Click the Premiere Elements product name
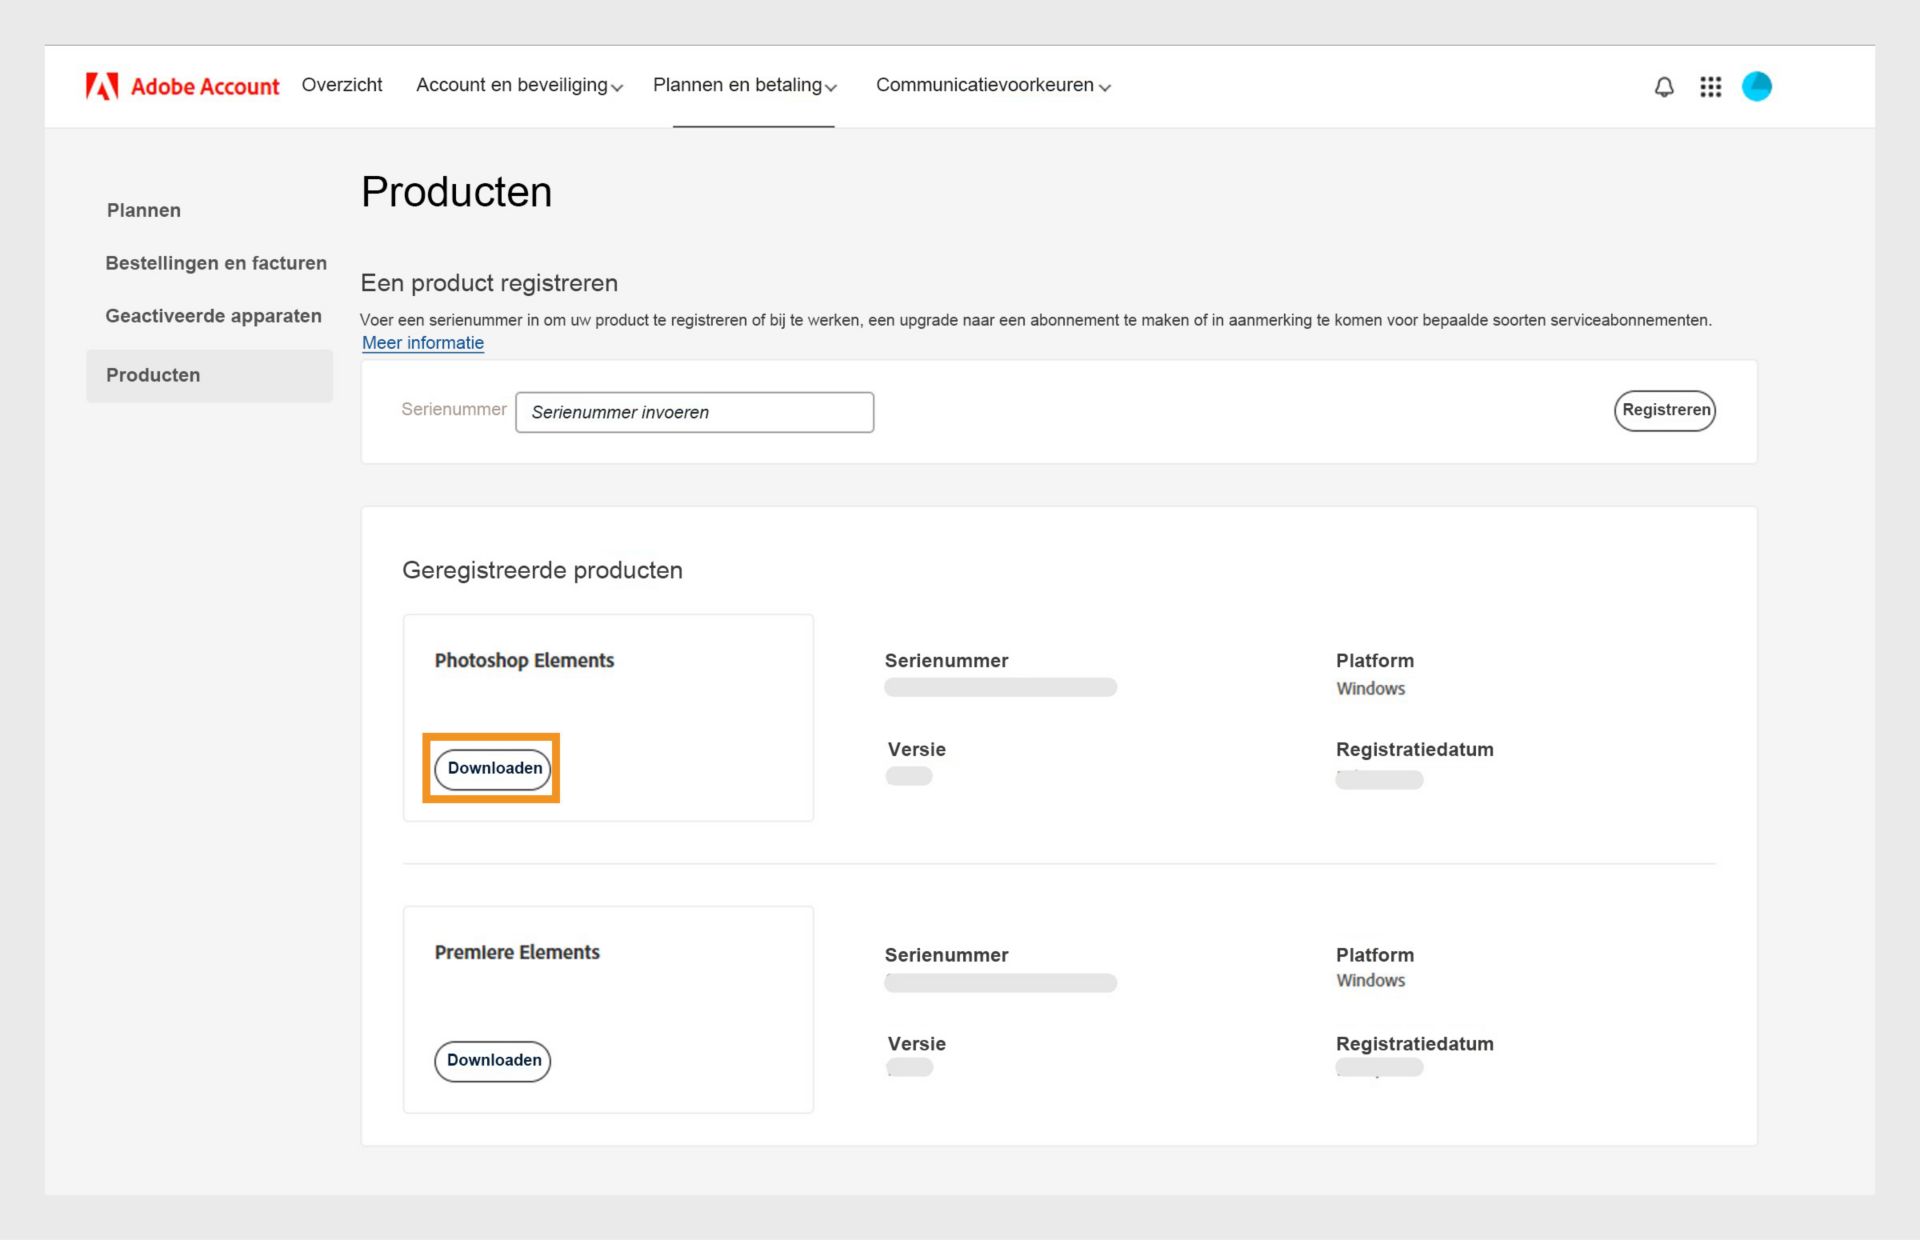1920x1240 pixels. point(517,953)
